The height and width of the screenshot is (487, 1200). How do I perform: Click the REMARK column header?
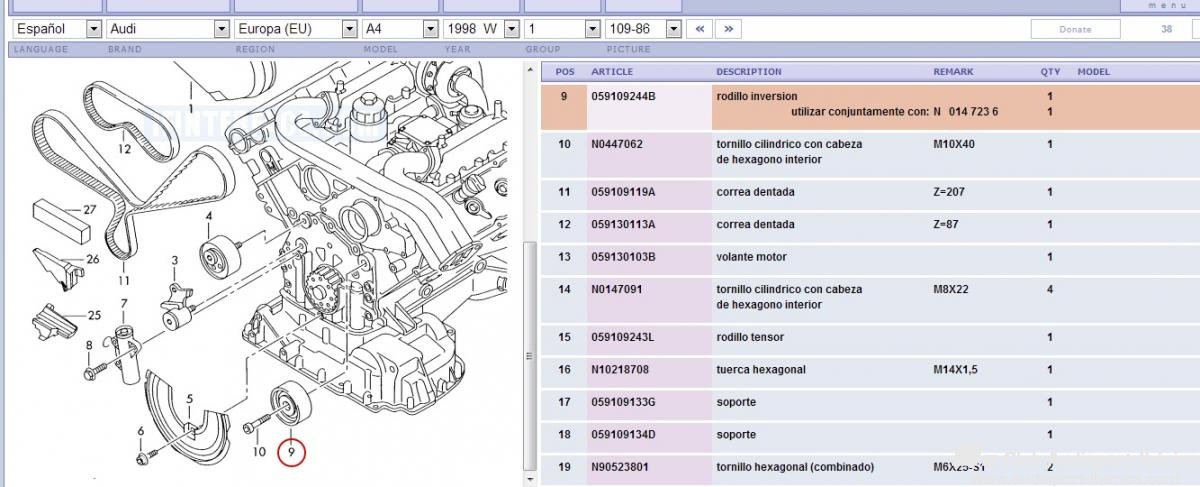pyautogui.click(x=953, y=72)
